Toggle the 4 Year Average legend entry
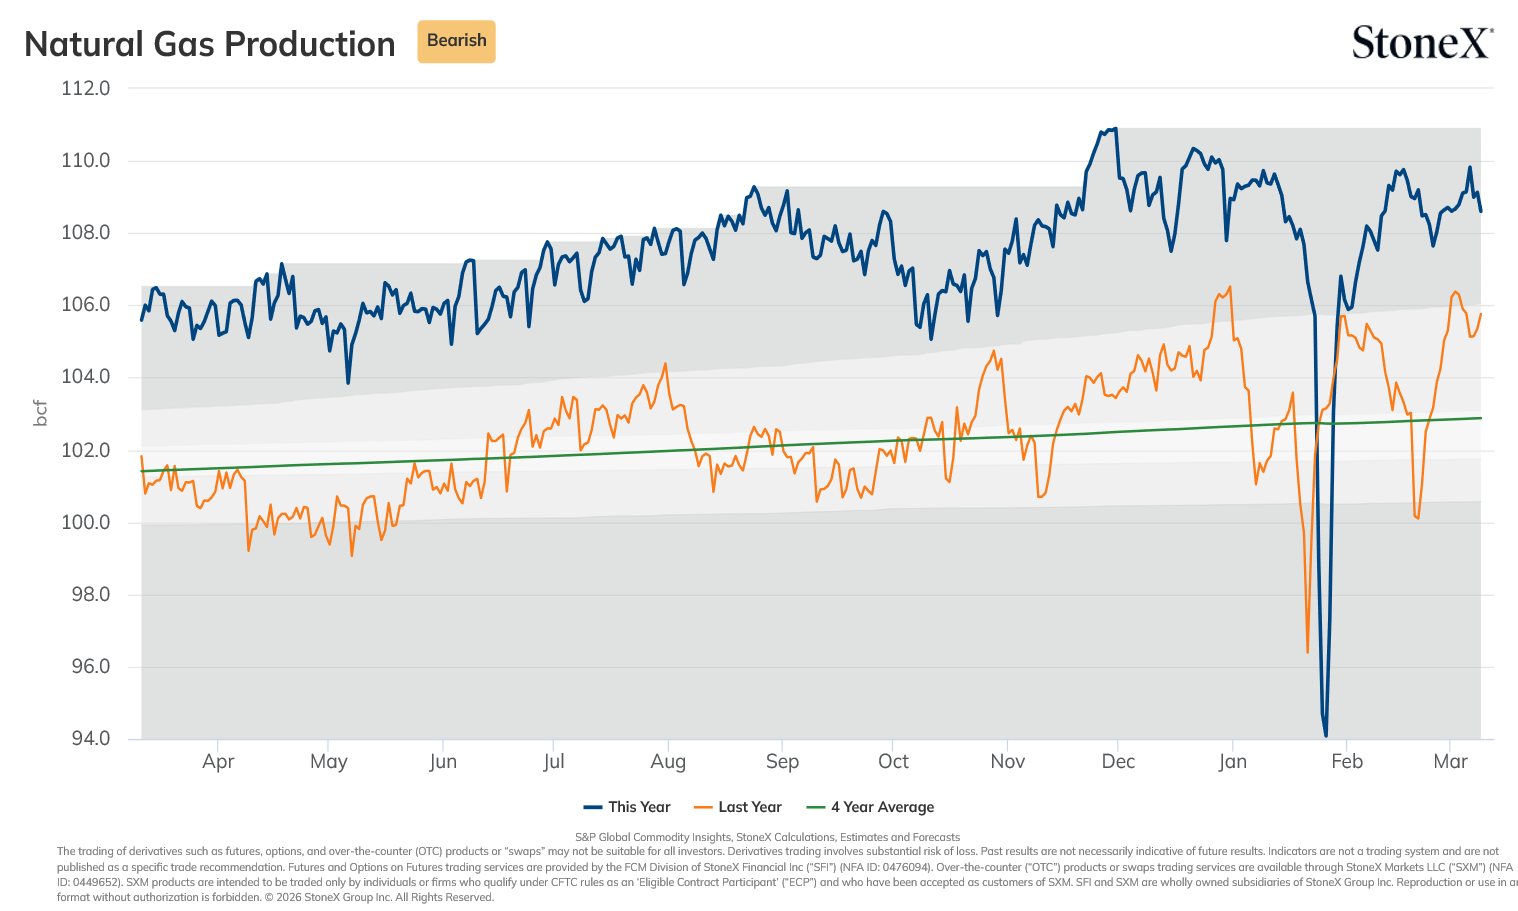This screenshot has width=1518, height=911. (870, 807)
